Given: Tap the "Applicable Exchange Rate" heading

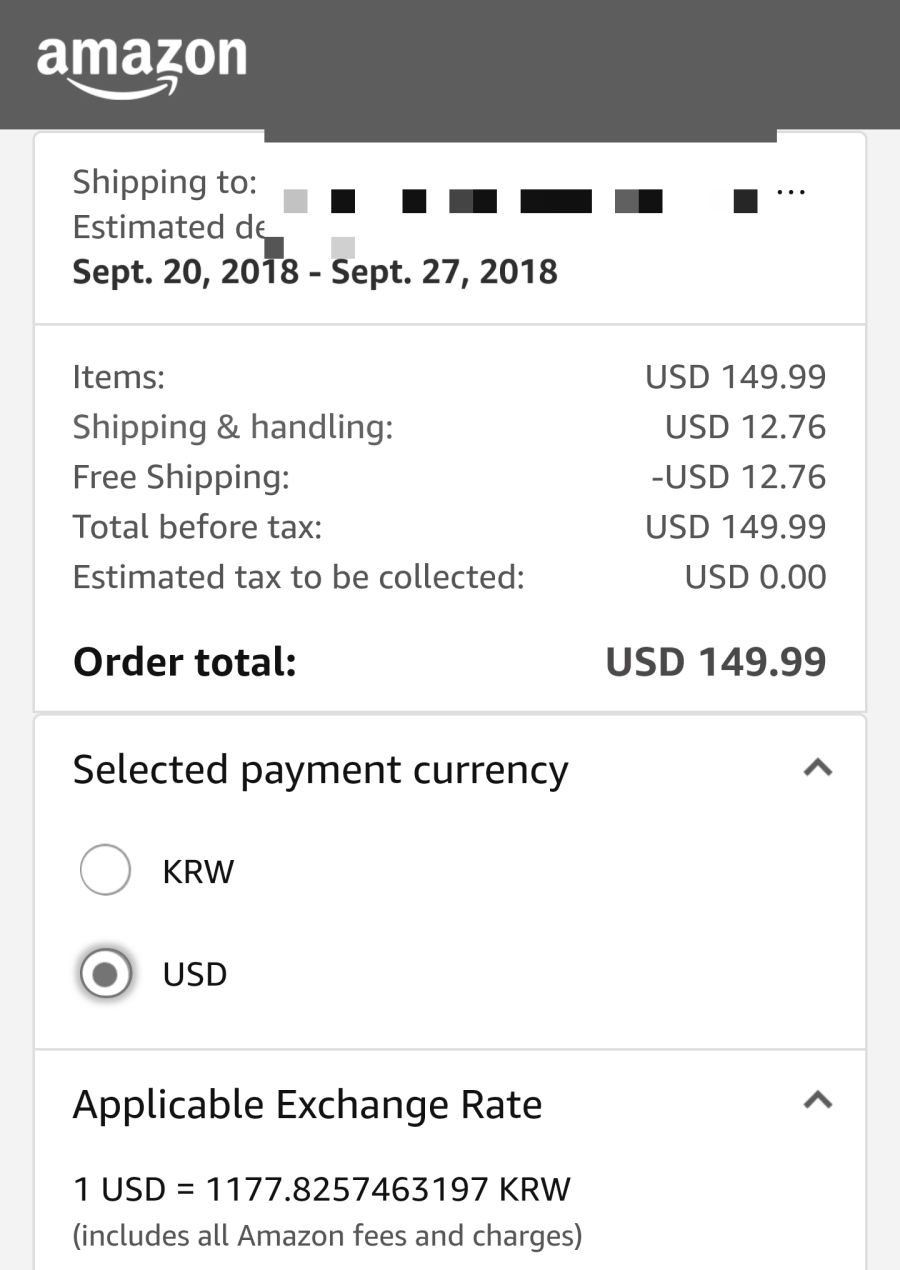Looking at the screenshot, I should [307, 1105].
